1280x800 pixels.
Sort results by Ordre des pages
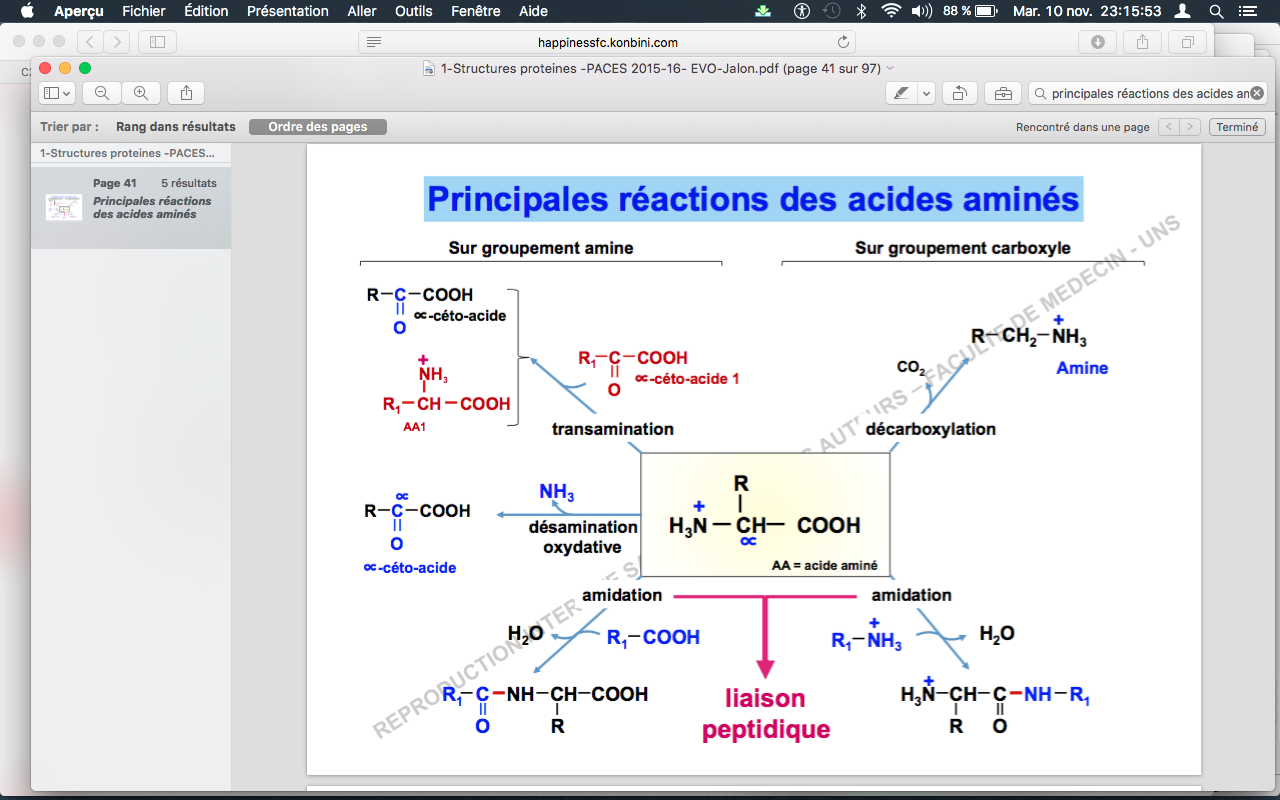(317, 127)
